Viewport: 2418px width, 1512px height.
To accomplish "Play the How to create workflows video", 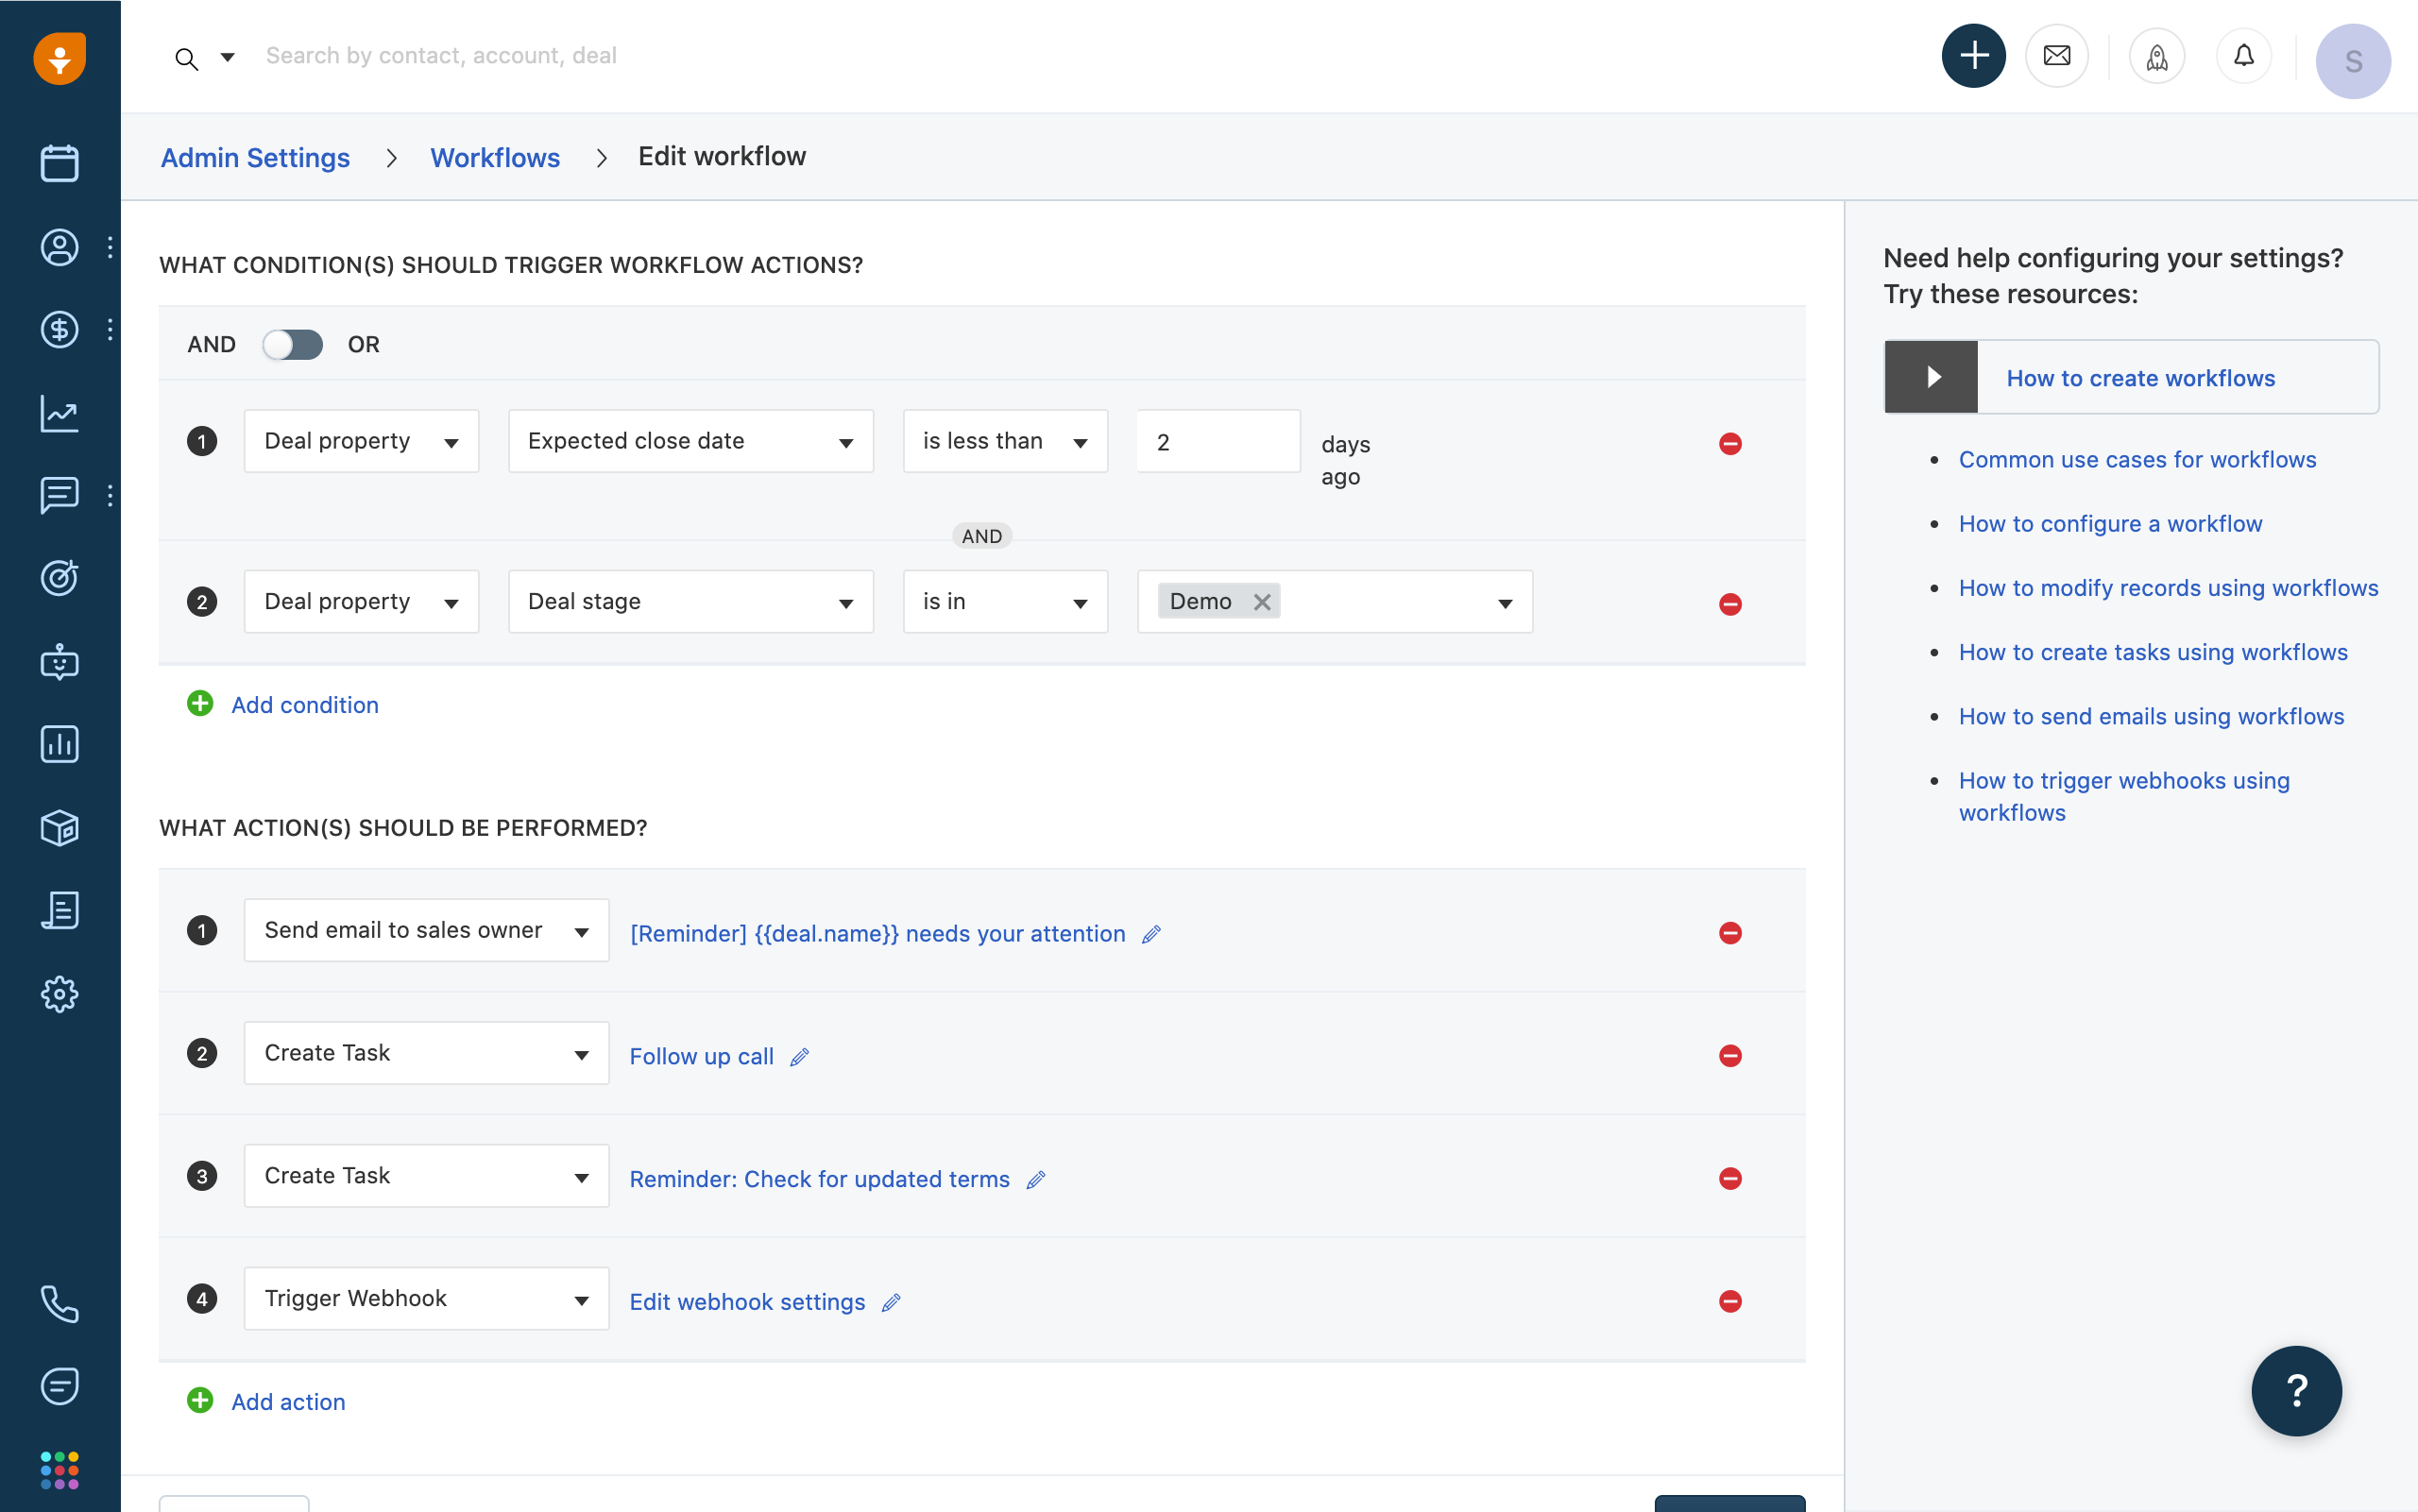I will [1931, 377].
